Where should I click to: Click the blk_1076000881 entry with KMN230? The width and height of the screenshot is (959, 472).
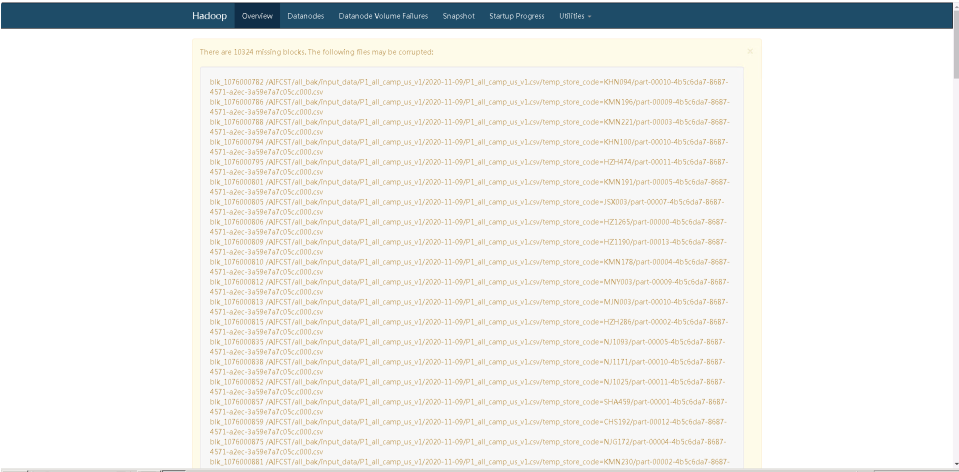click(x=469, y=462)
